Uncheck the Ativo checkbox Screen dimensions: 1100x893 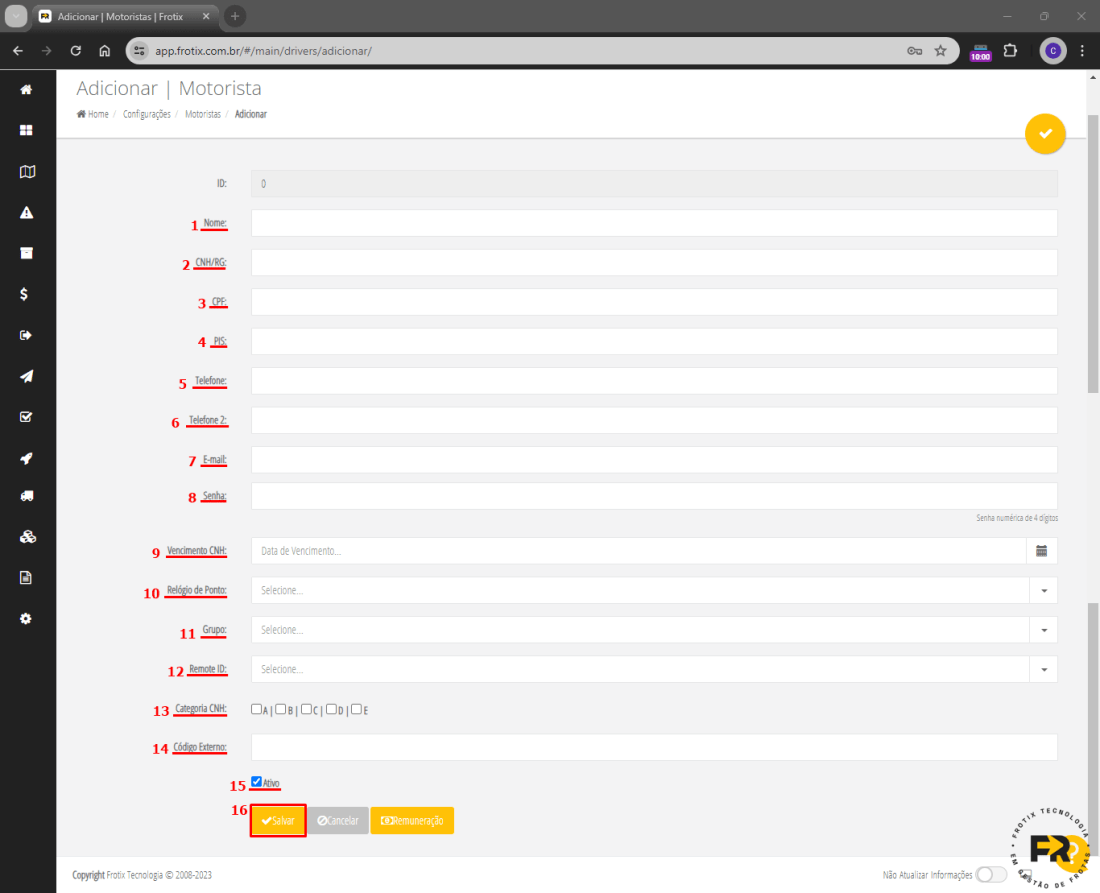257,782
